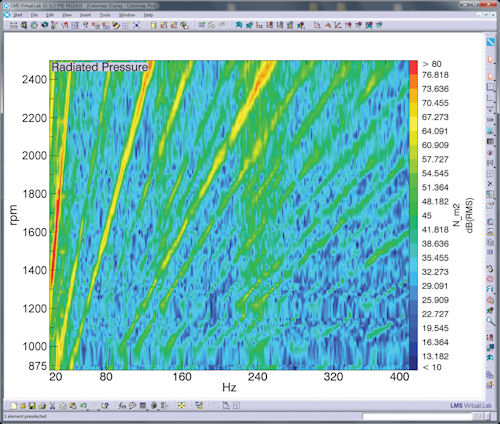The image size is (500, 424).
Task: Click the command input field in the status bar
Action: pyautogui.click(x=418, y=417)
